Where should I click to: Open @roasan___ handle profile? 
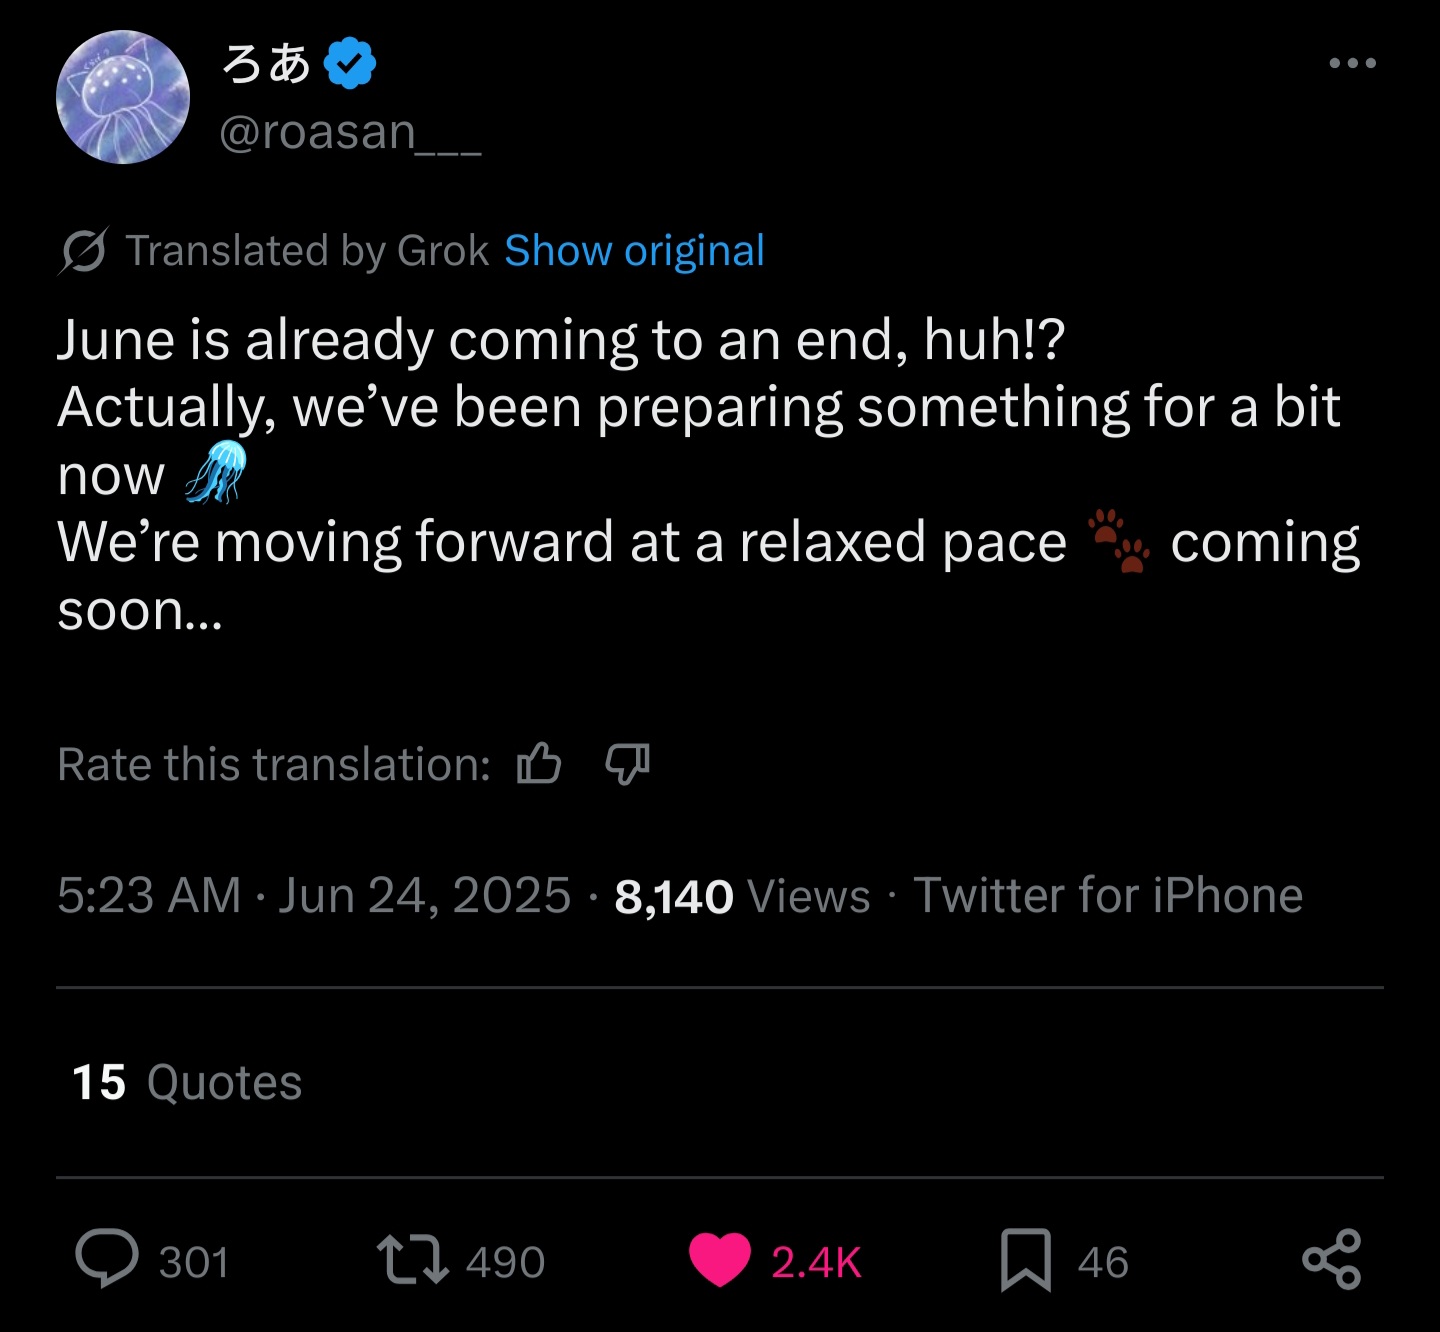click(350, 133)
